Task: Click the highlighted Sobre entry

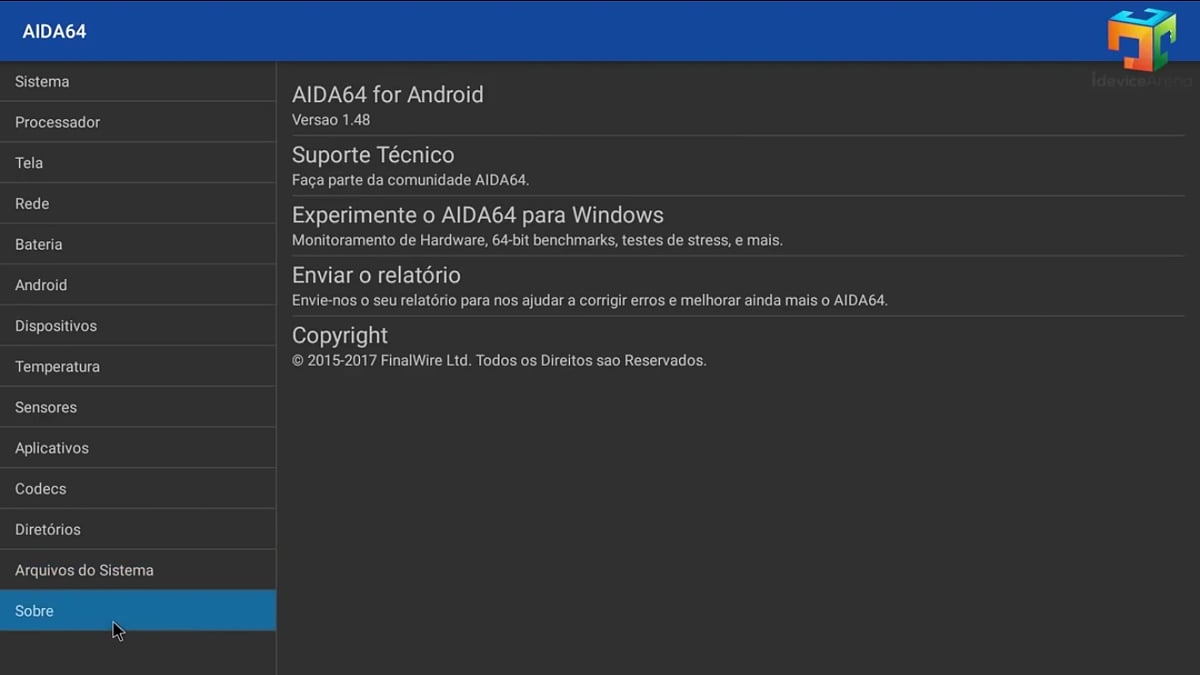Action: coord(34,610)
